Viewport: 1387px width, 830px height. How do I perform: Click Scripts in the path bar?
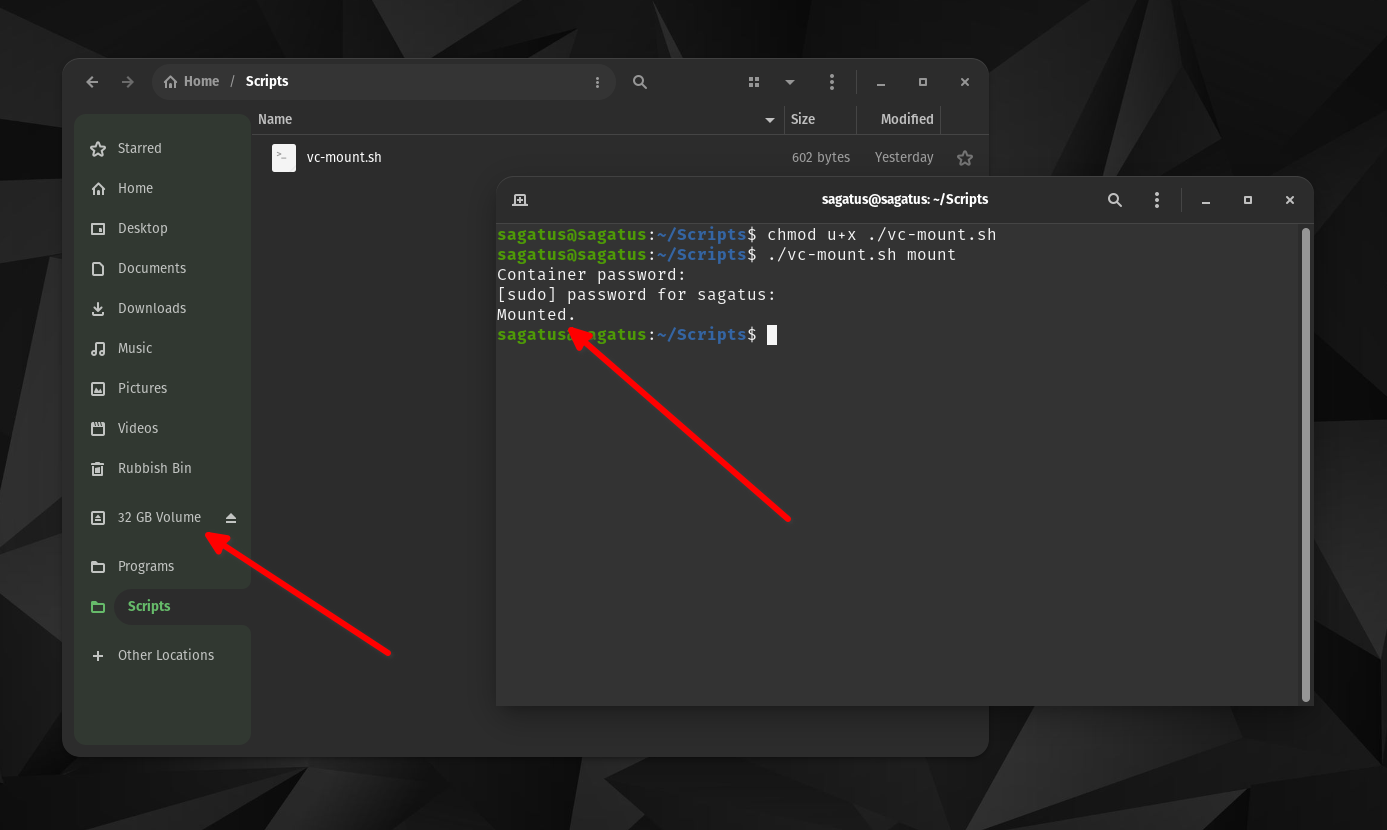267,82
